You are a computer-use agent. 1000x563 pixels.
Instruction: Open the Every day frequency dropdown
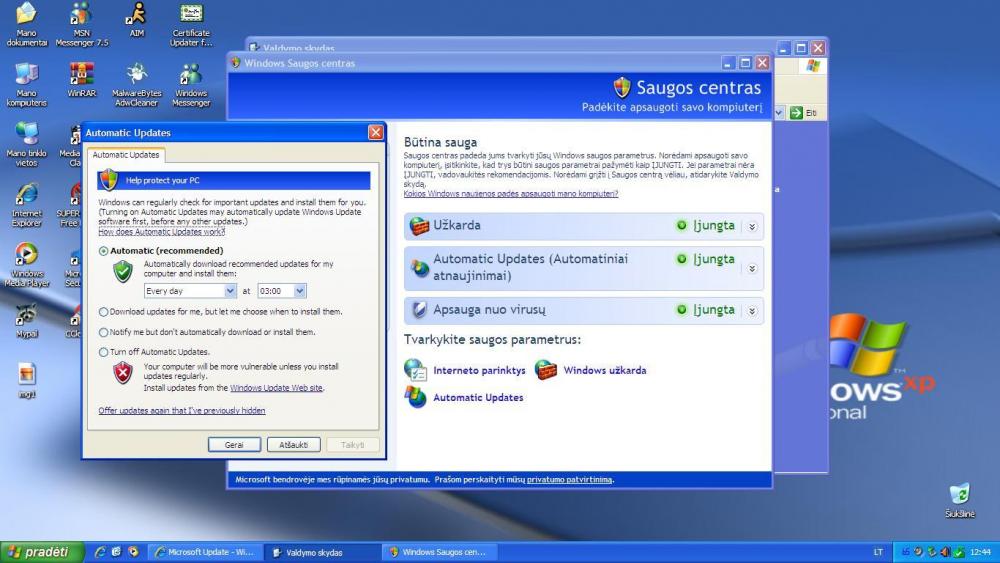[231, 291]
